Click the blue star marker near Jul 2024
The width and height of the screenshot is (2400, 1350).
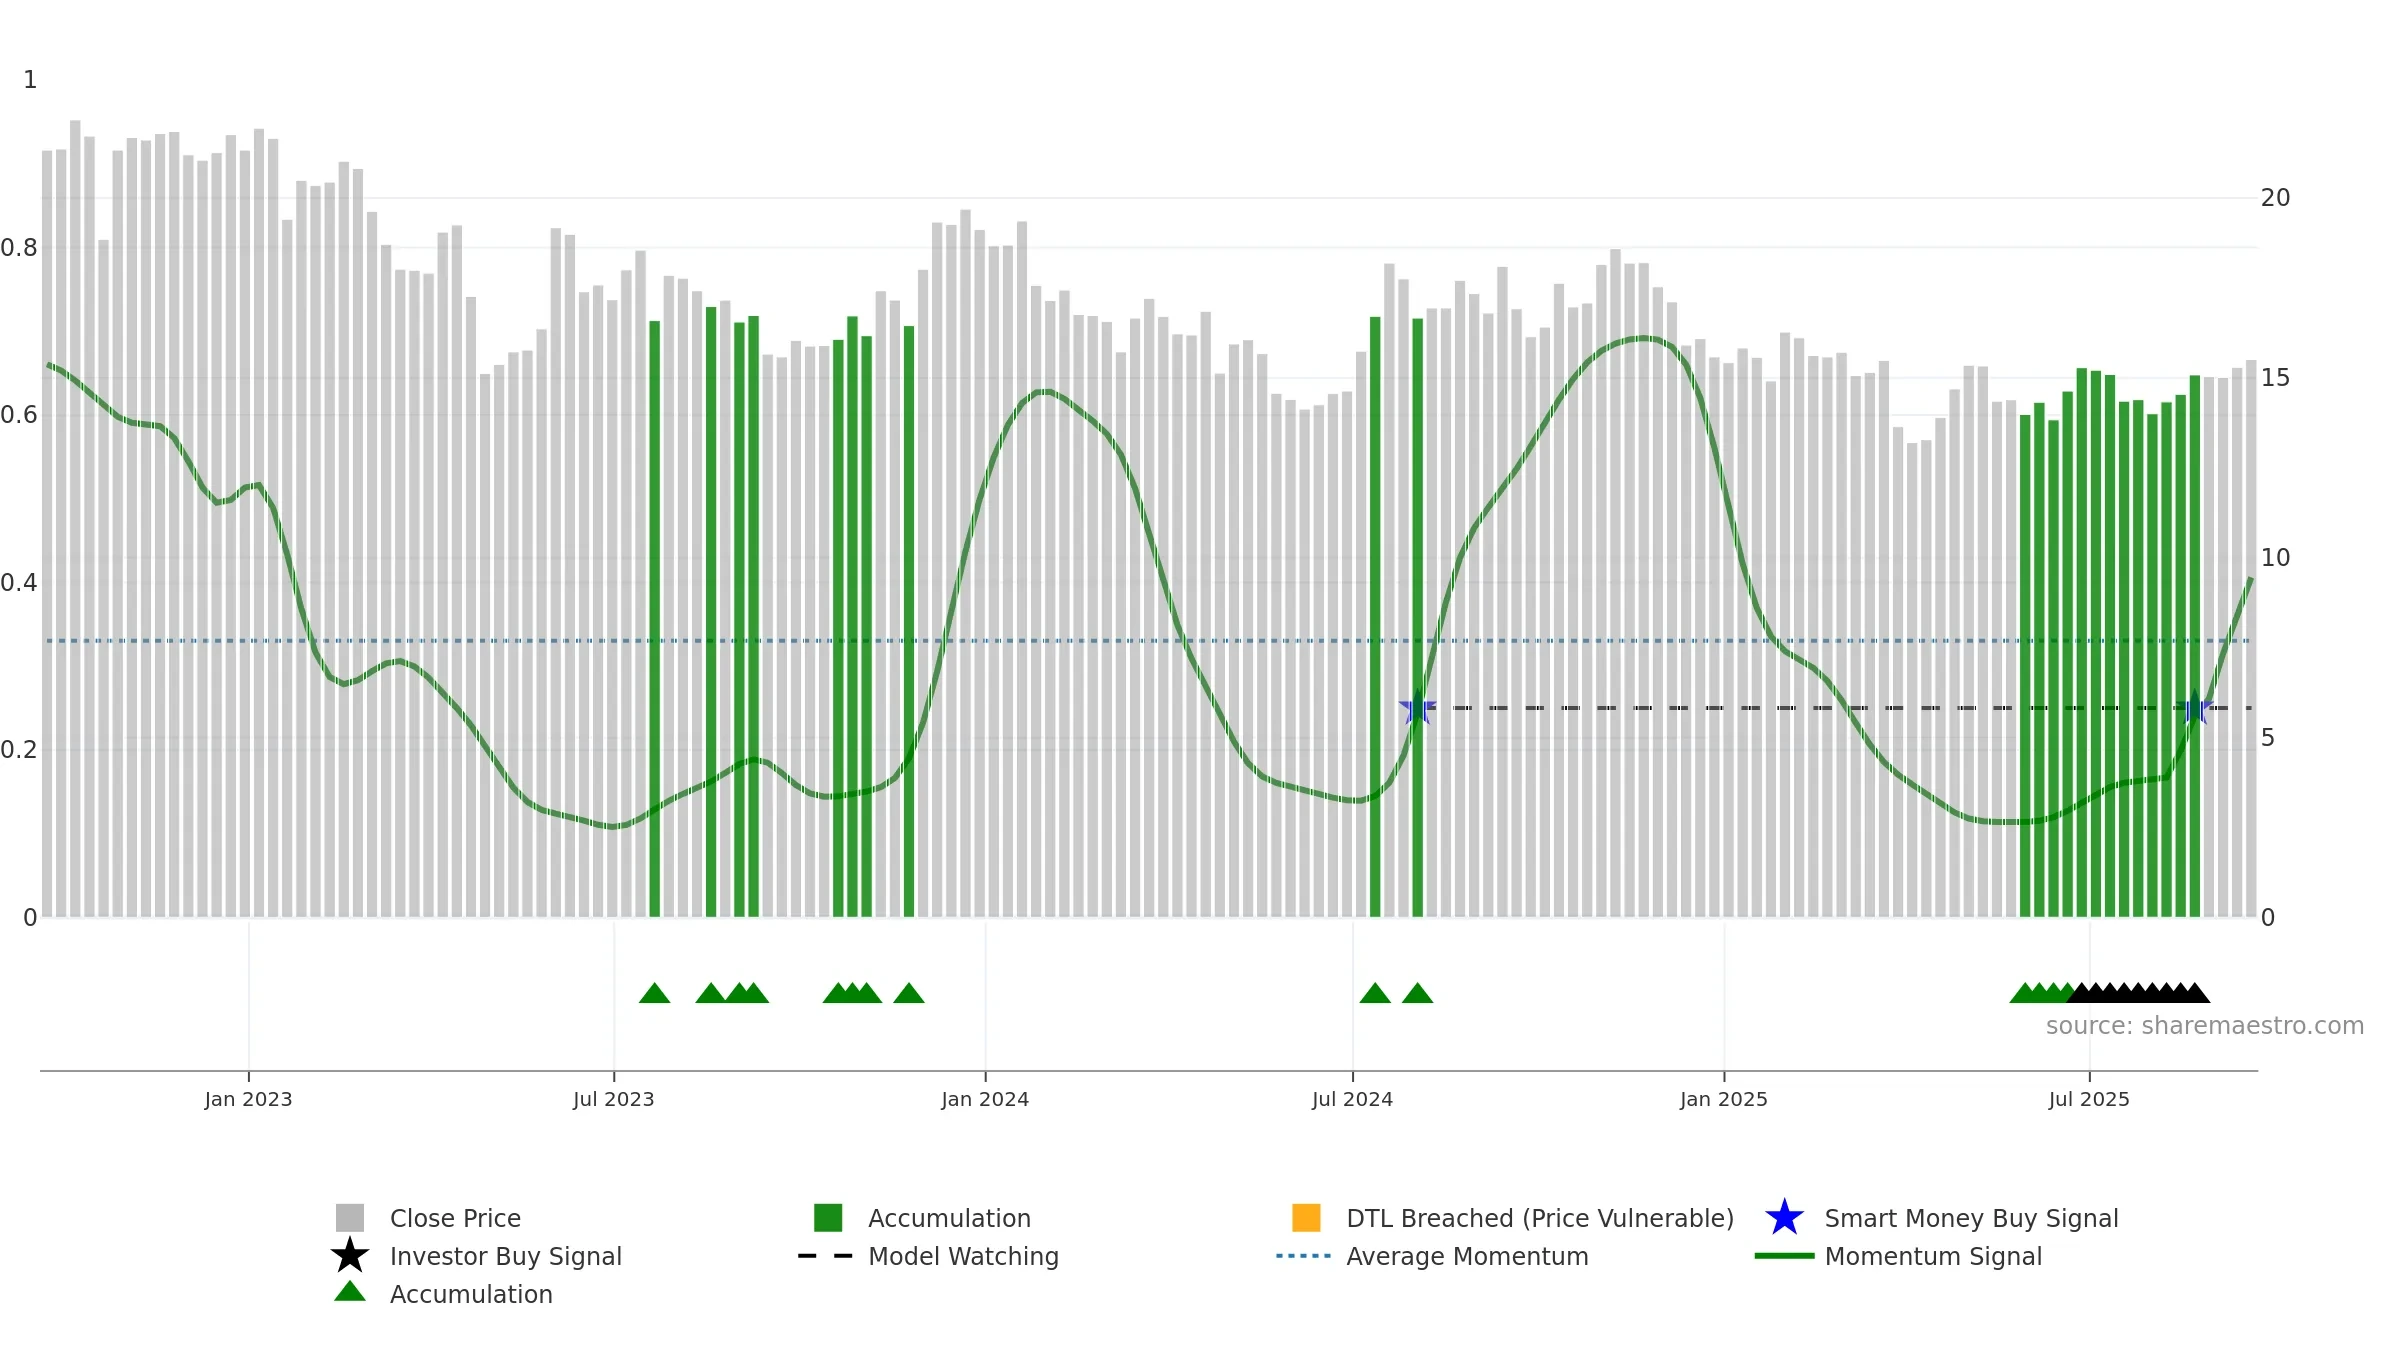pos(1417,707)
